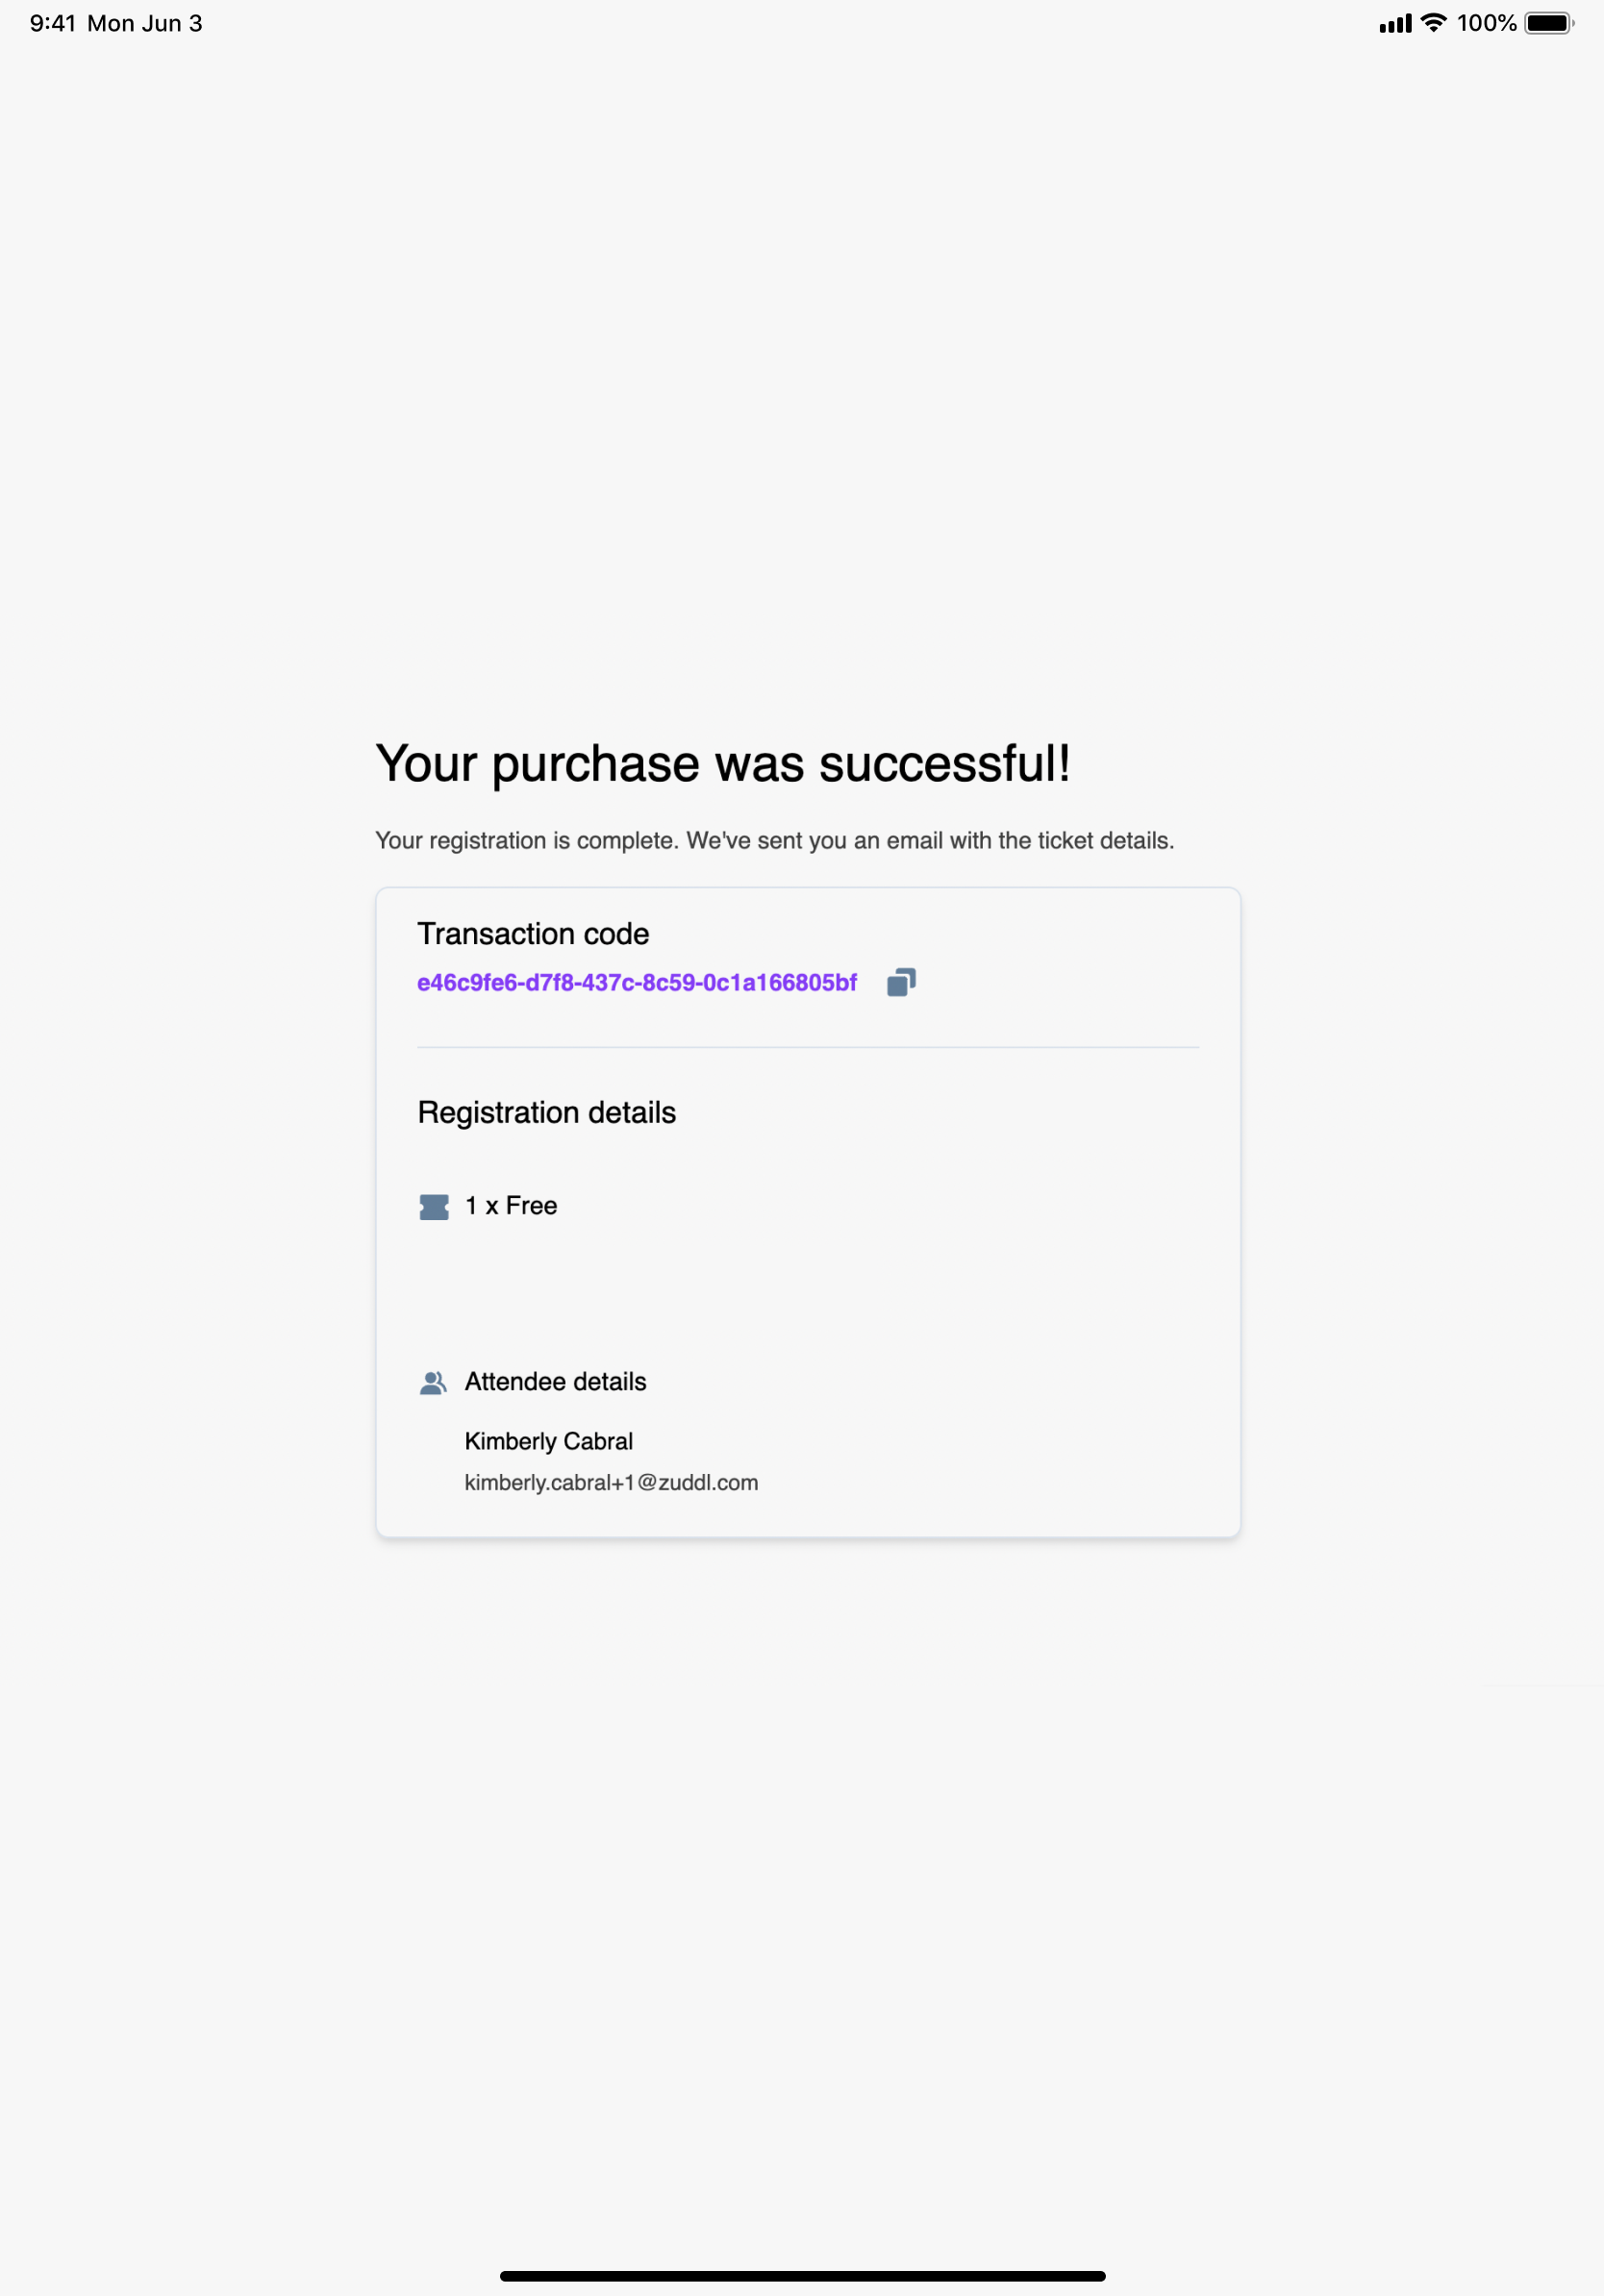This screenshot has height=2296, width=1604.
Task: Click the ticket icon beside 1 x Free
Action: pyautogui.click(x=434, y=1207)
